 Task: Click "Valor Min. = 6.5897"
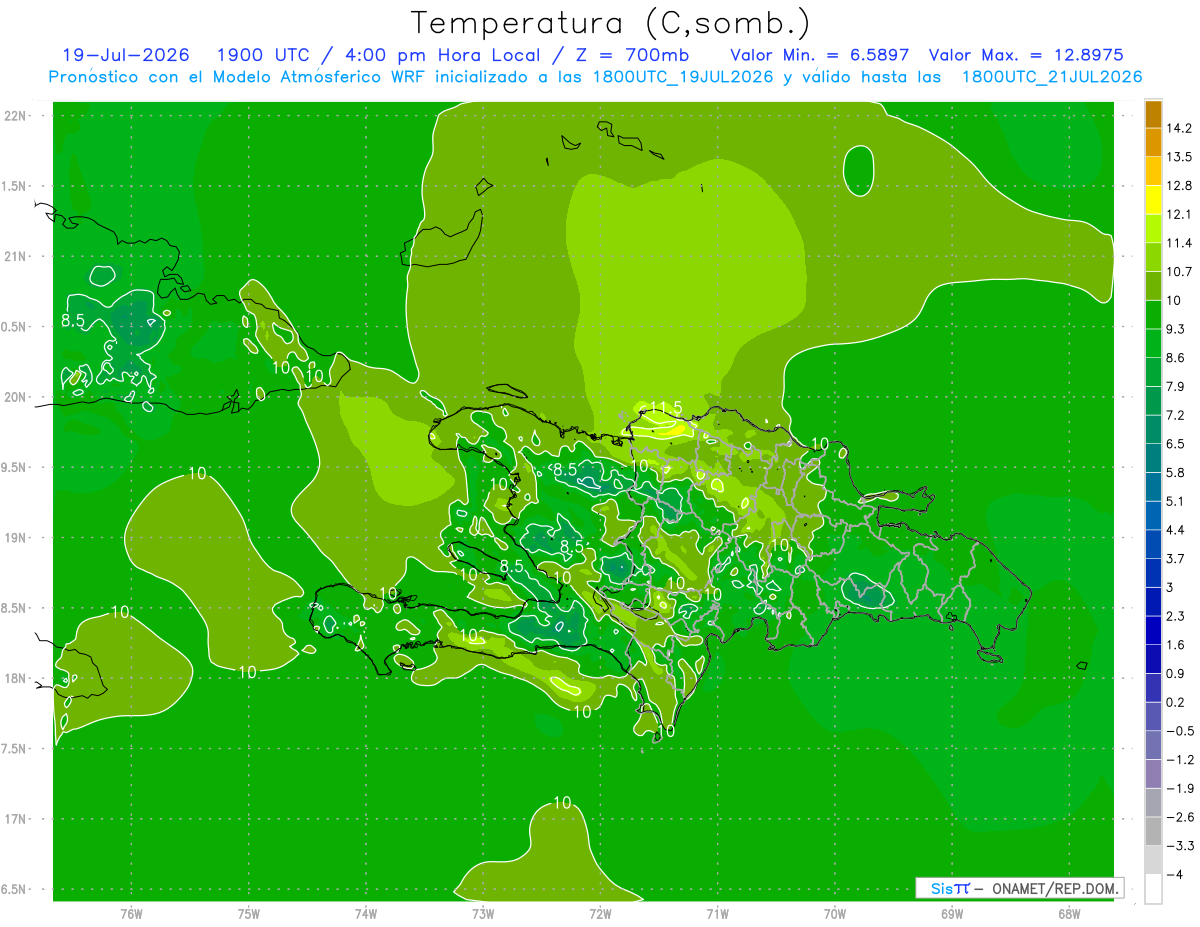(820, 55)
